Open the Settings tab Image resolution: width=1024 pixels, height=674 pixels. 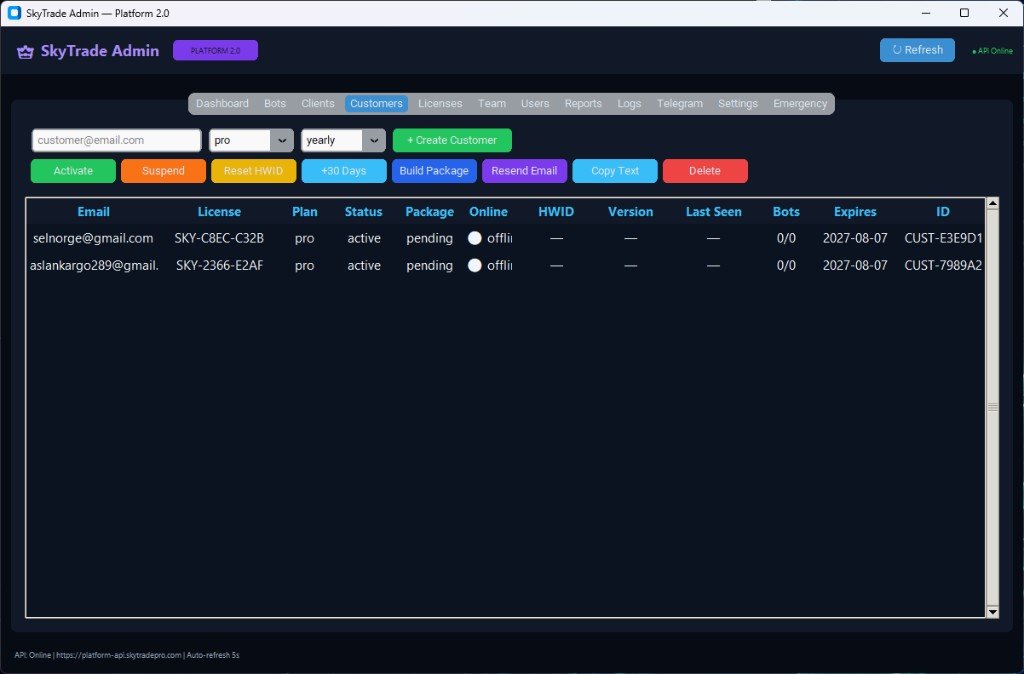click(x=738, y=104)
